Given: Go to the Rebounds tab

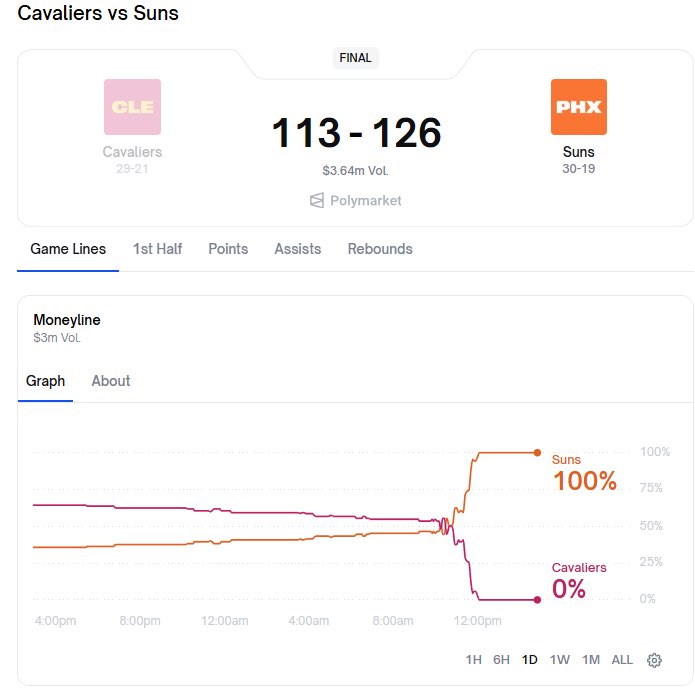Looking at the screenshot, I should click(x=379, y=249).
